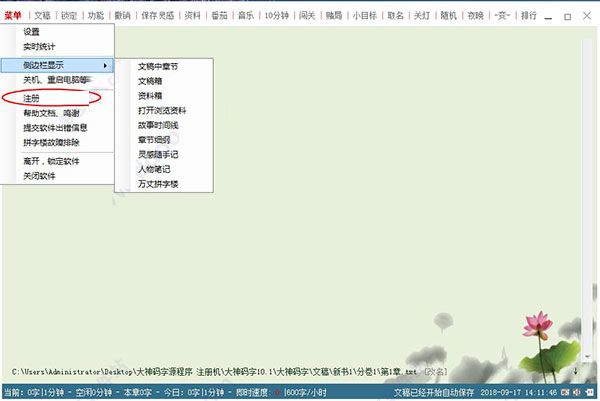
Task: Choose 人物笔记 in the submenu
Action: 154,169
